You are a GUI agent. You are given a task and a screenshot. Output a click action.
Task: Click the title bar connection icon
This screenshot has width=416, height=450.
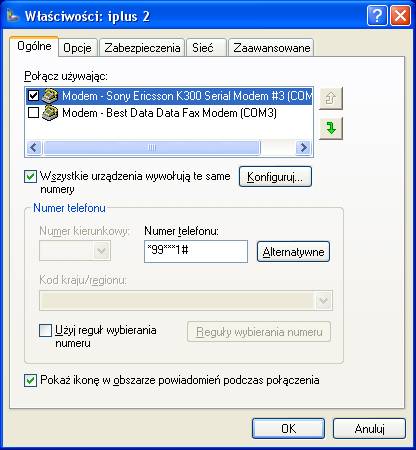(13, 16)
